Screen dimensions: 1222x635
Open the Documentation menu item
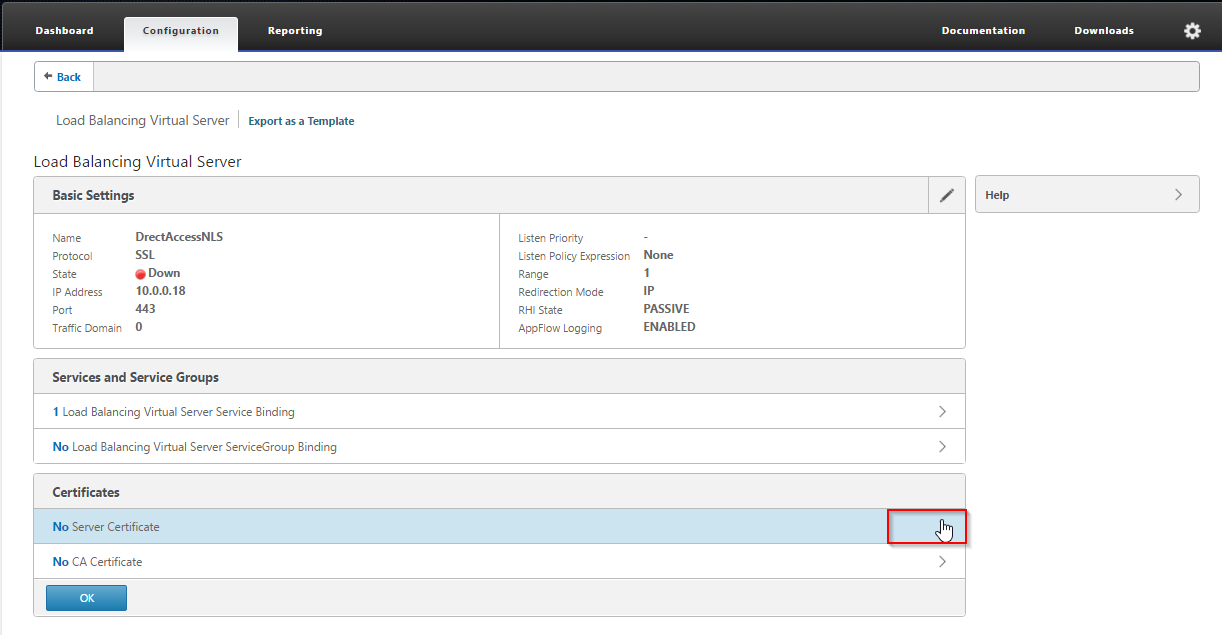tap(983, 31)
